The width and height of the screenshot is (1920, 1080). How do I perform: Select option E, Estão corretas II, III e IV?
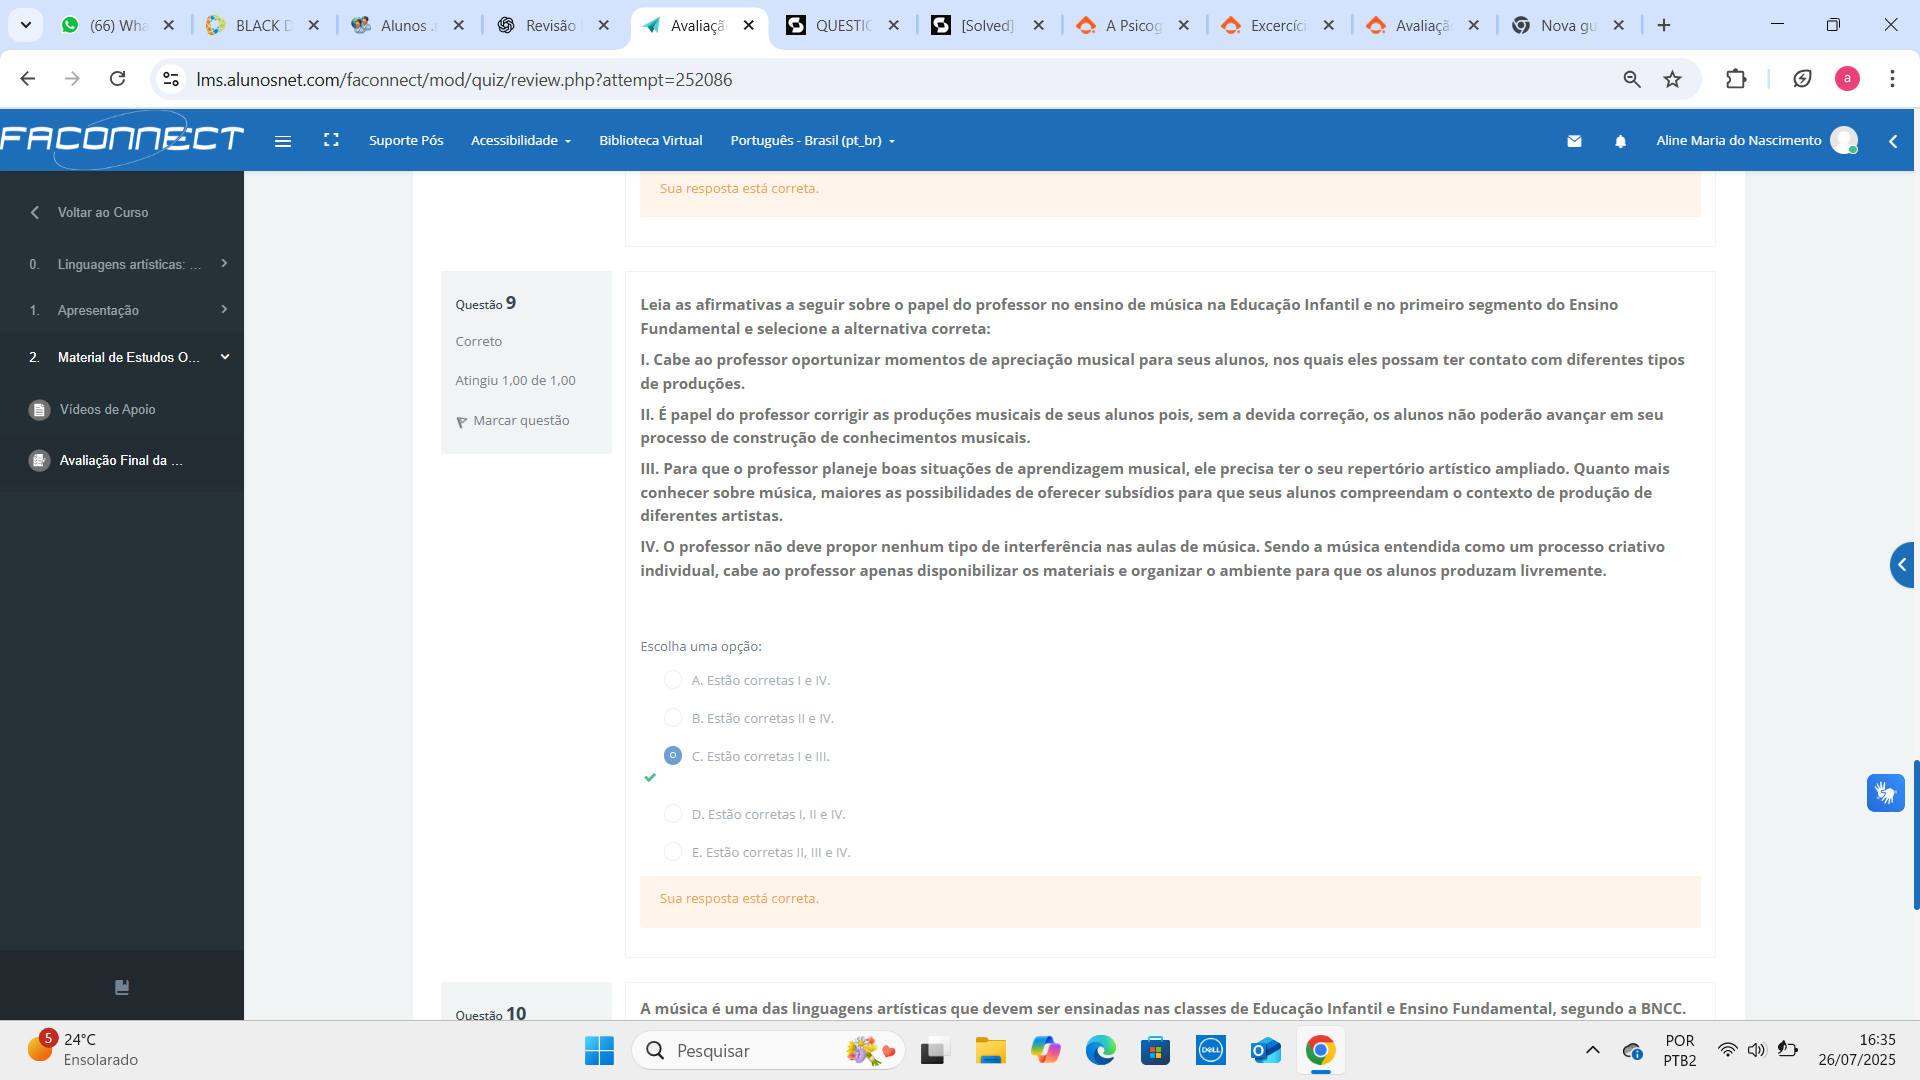tap(673, 852)
